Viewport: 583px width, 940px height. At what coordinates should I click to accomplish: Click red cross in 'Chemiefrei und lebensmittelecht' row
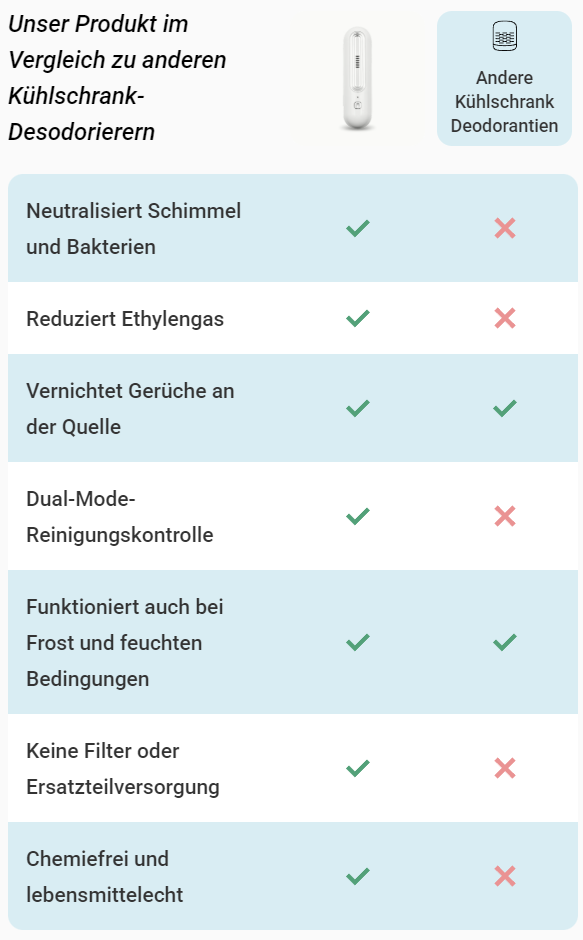pyautogui.click(x=505, y=876)
